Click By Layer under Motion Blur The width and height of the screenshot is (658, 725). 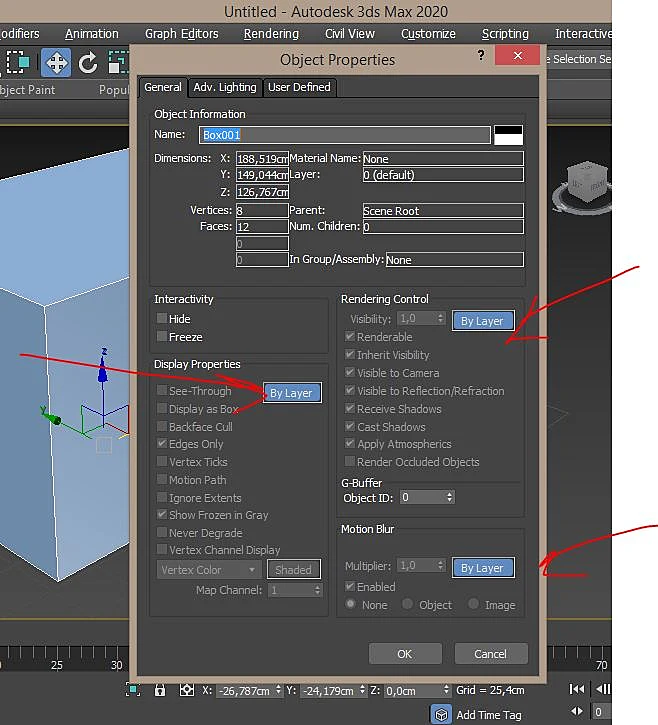coord(483,568)
